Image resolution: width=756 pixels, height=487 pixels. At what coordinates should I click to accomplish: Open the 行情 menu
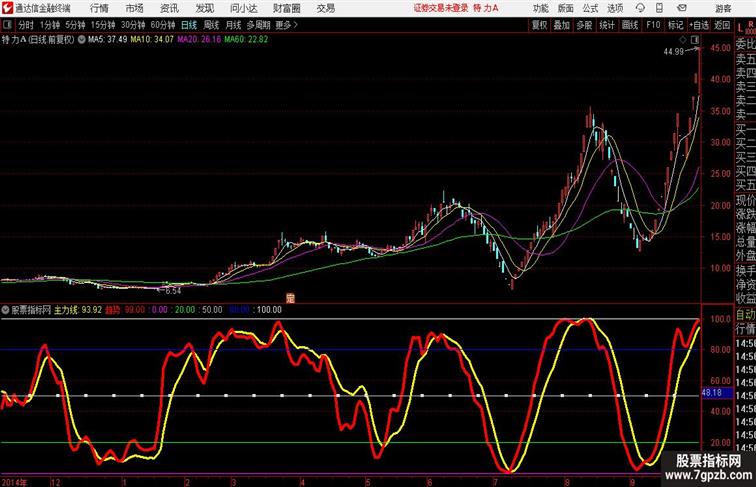tap(99, 8)
